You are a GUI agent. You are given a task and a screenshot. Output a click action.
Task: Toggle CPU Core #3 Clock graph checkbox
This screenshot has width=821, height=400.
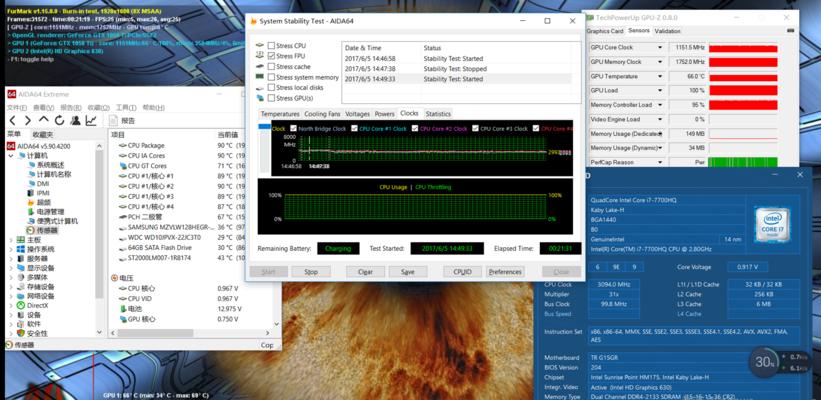click(x=475, y=128)
